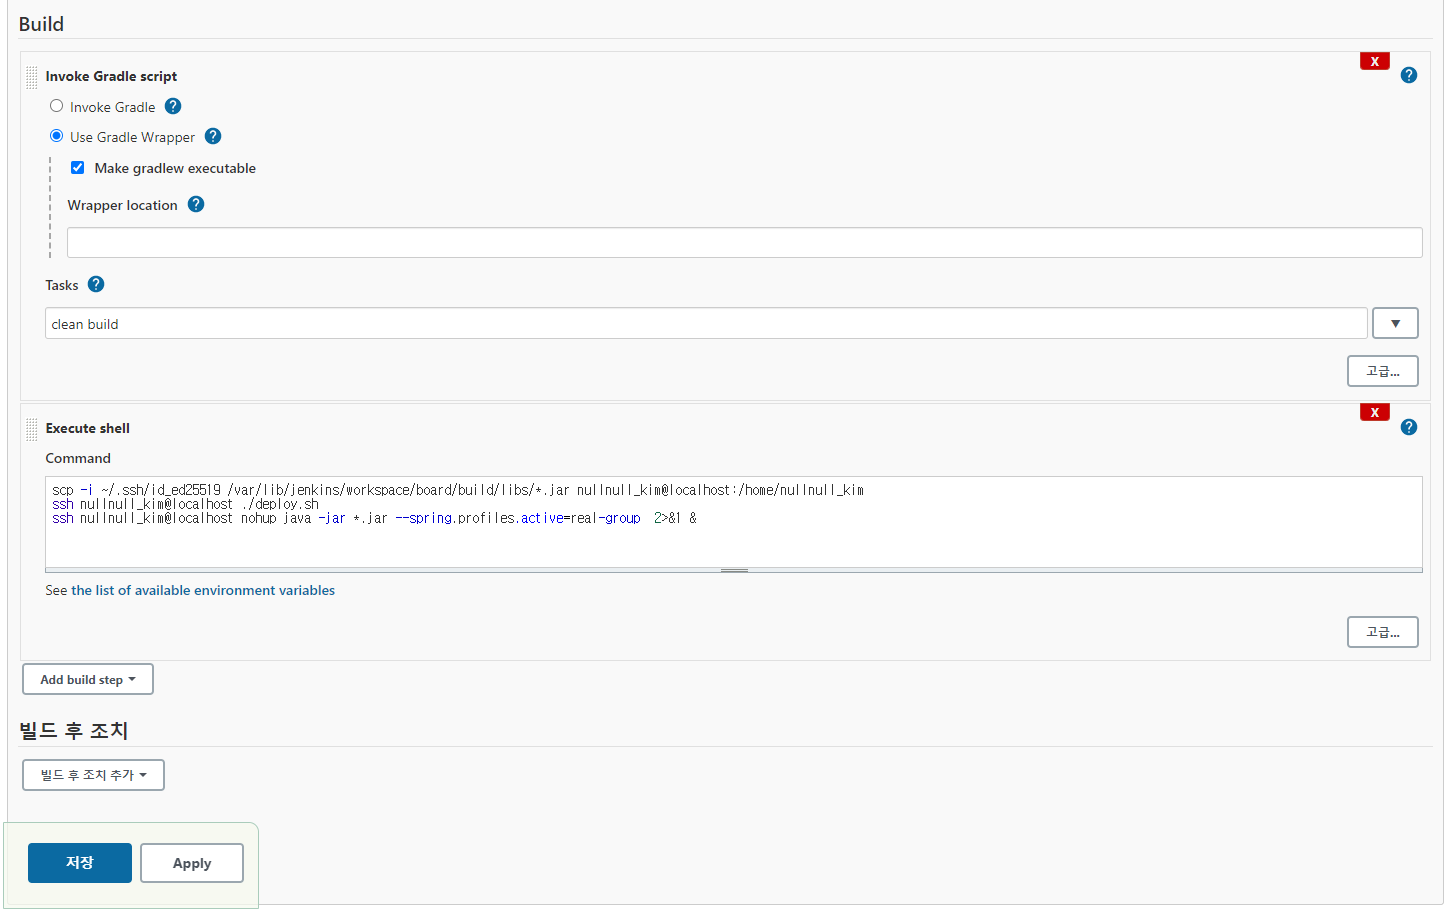Focus the Wrapper location text field
Screen dimensions: 1447x911
[x=744, y=242]
